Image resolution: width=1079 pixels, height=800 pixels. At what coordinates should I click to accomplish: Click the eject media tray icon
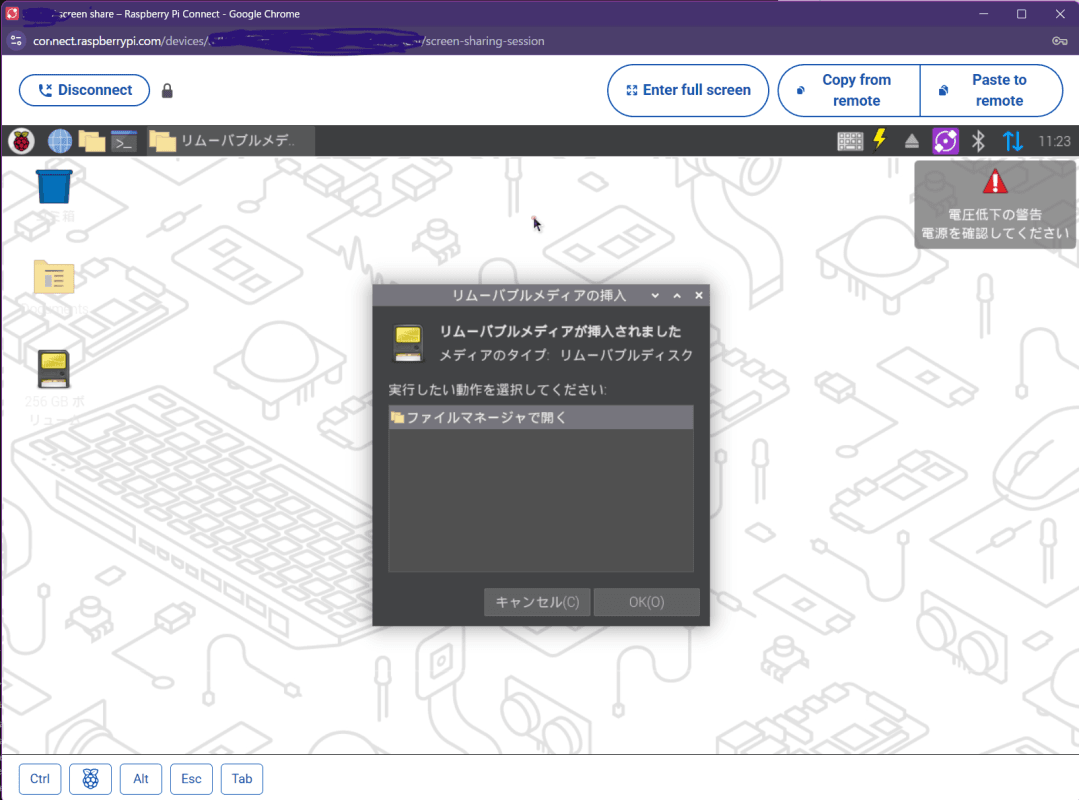(x=912, y=141)
